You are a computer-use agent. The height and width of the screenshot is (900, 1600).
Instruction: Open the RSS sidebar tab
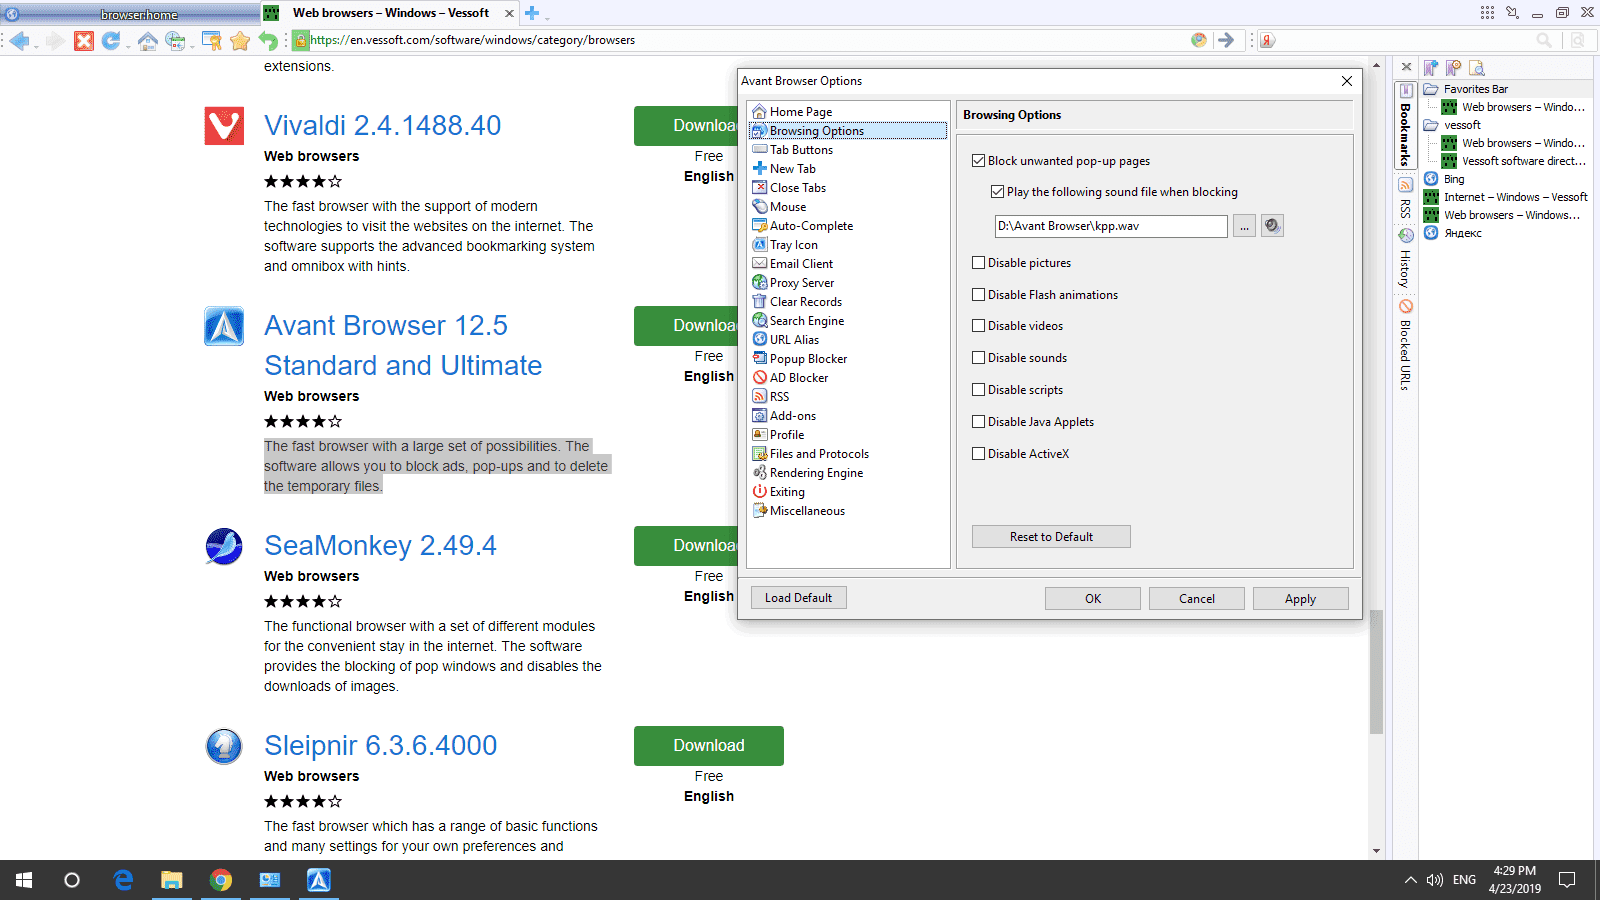pyautogui.click(x=1405, y=200)
